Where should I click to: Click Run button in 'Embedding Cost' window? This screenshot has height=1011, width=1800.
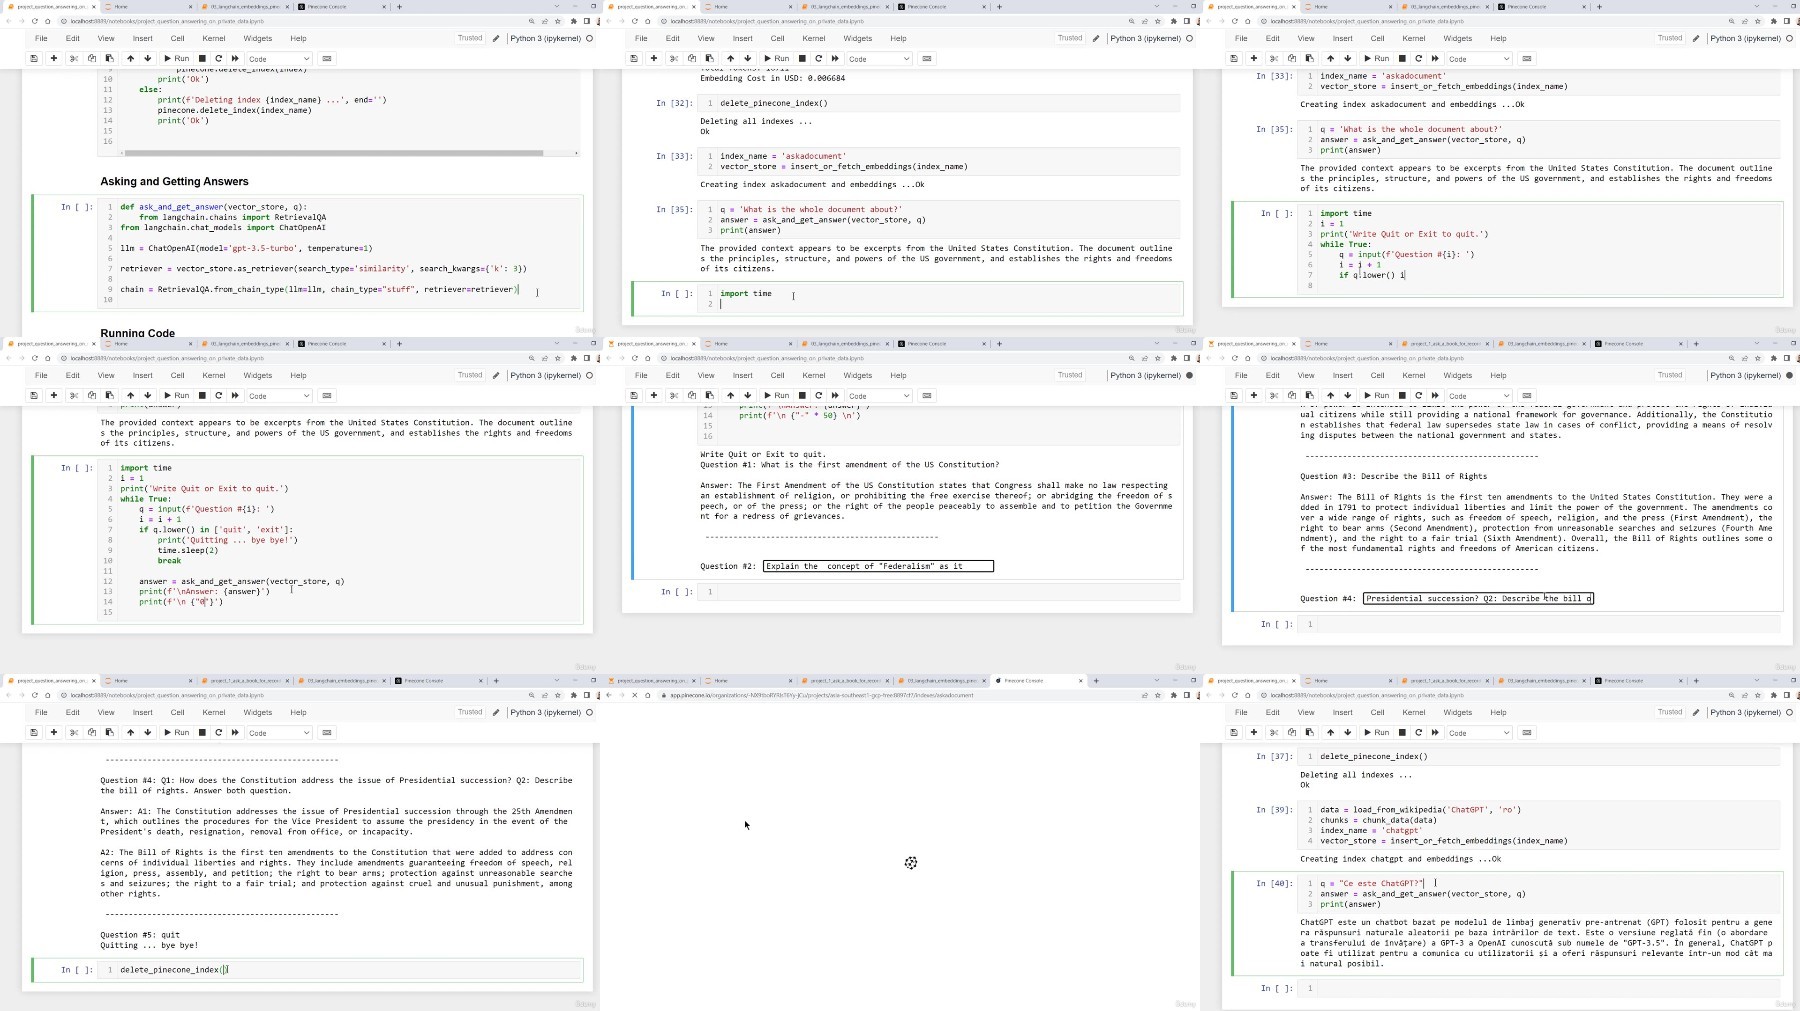coord(776,58)
